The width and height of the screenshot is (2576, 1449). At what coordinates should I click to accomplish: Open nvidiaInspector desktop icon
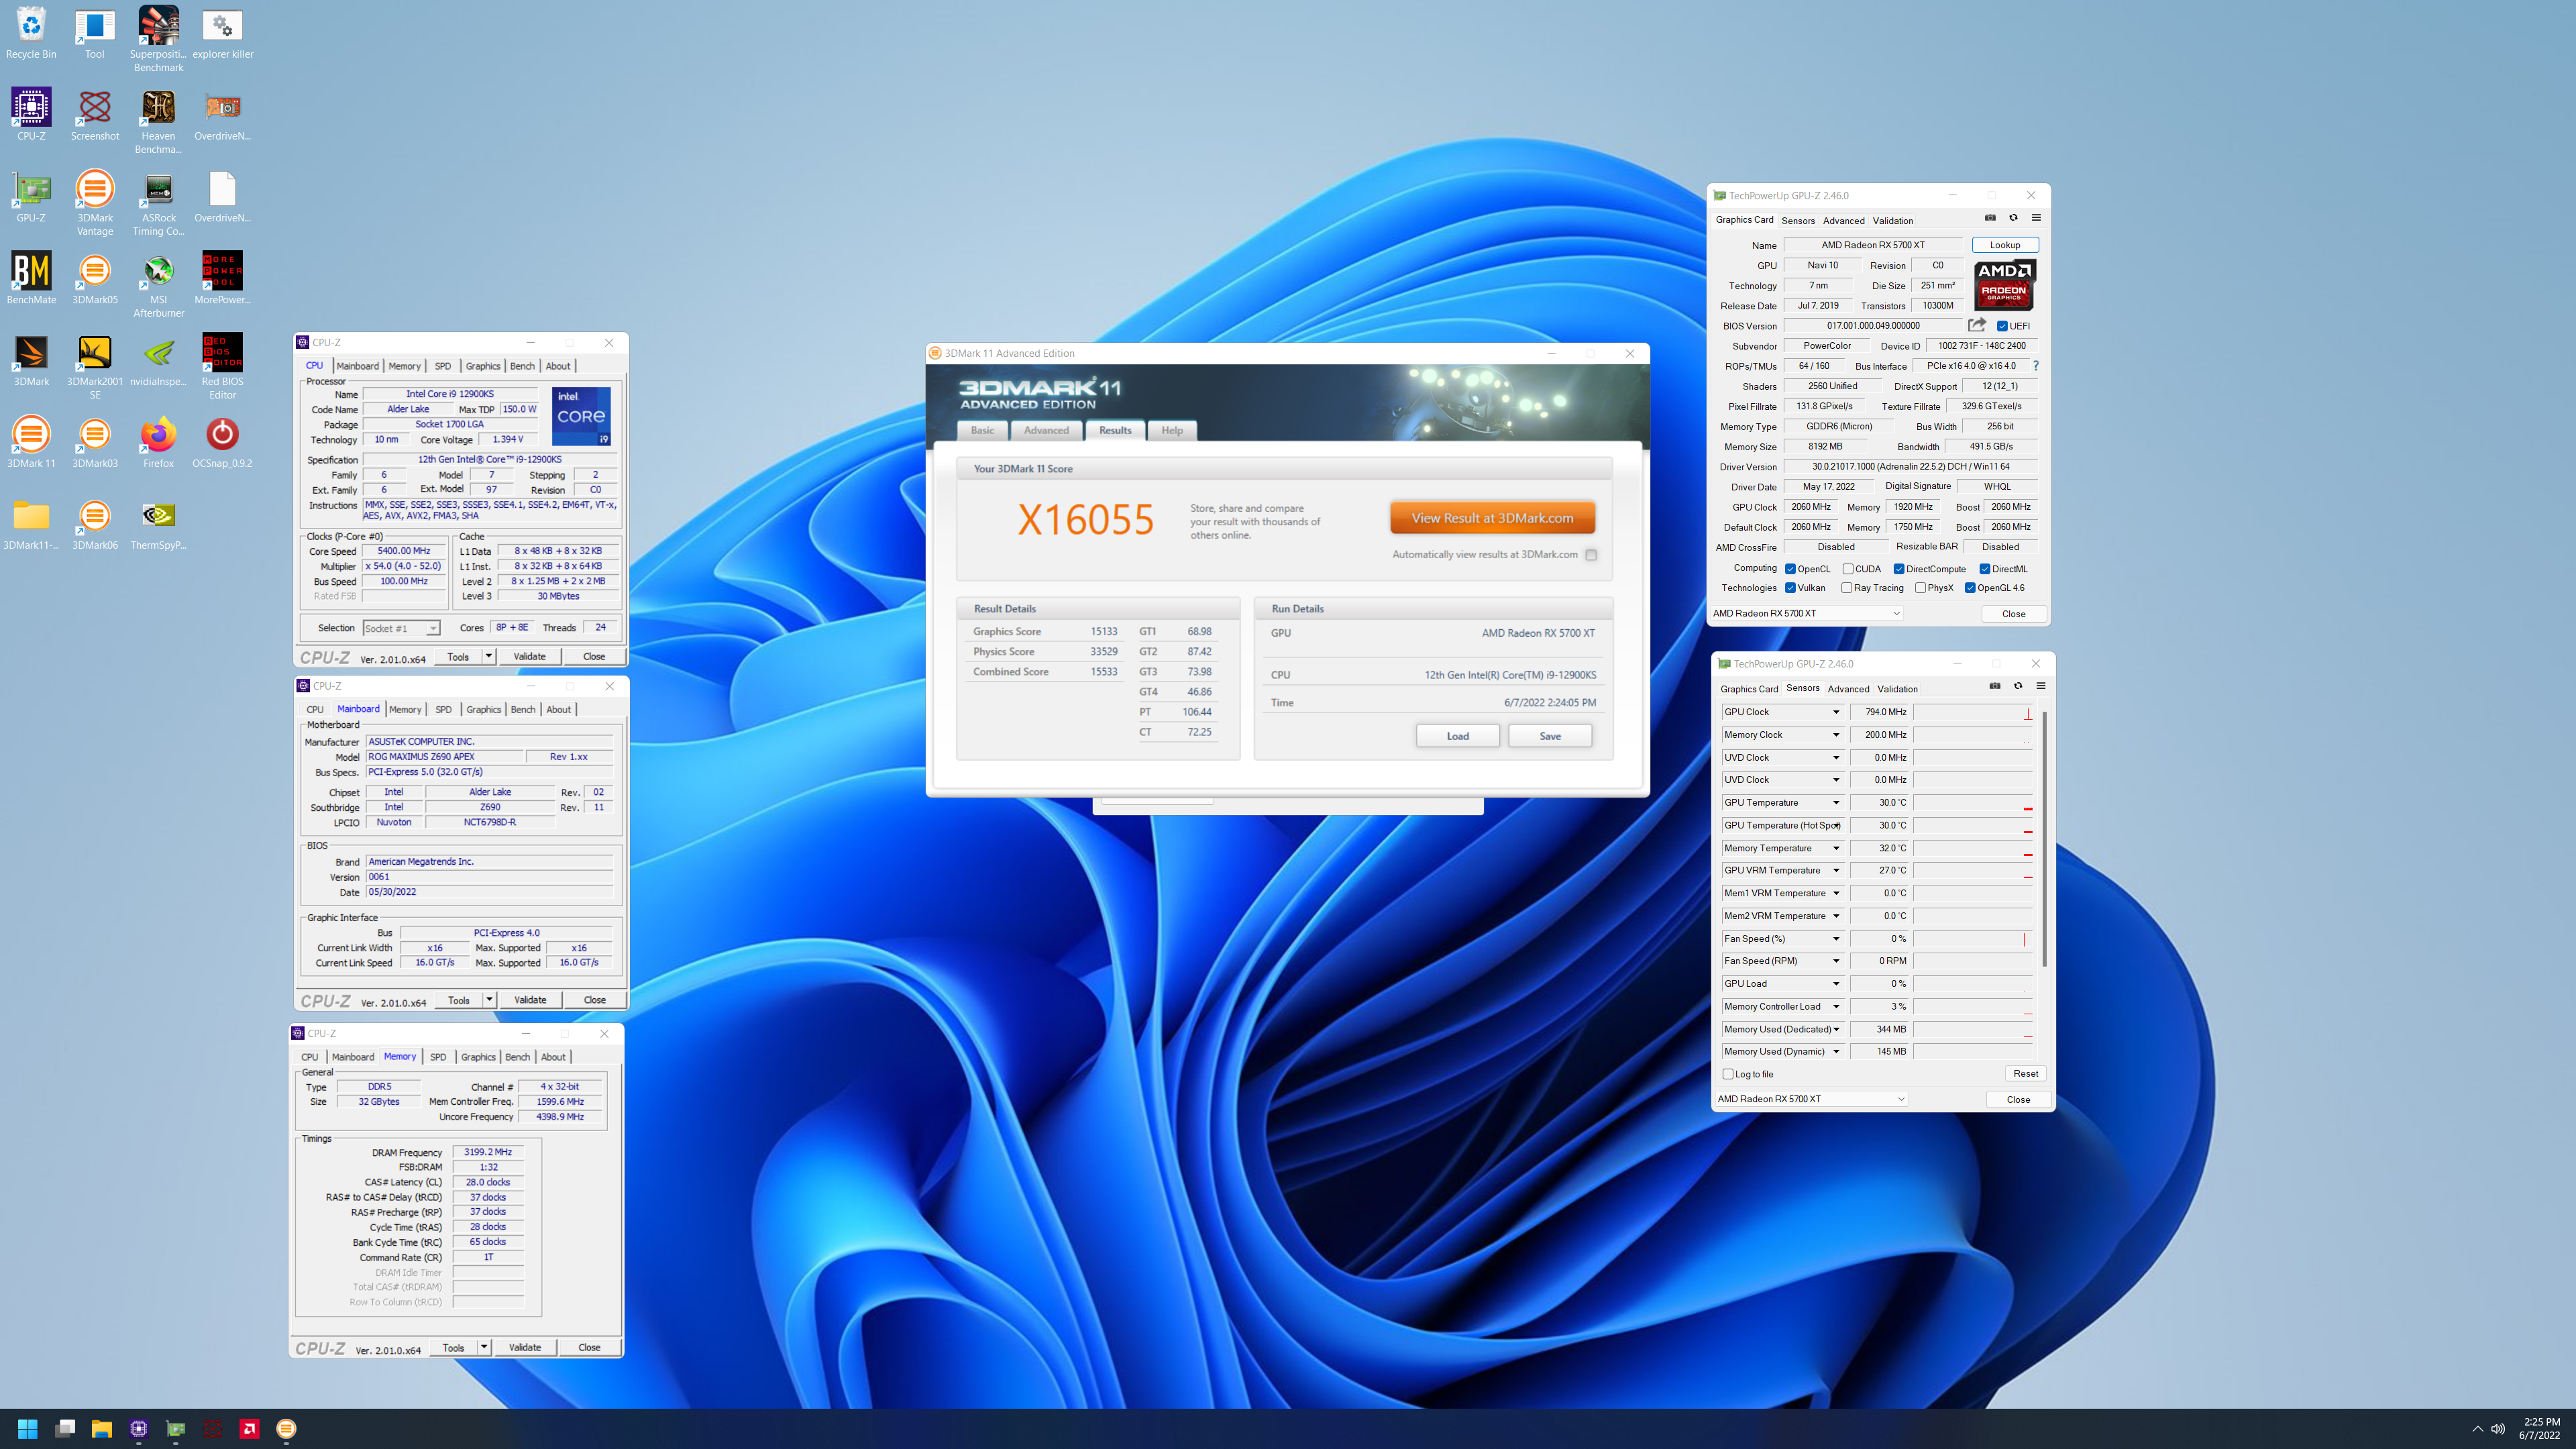(x=158, y=360)
